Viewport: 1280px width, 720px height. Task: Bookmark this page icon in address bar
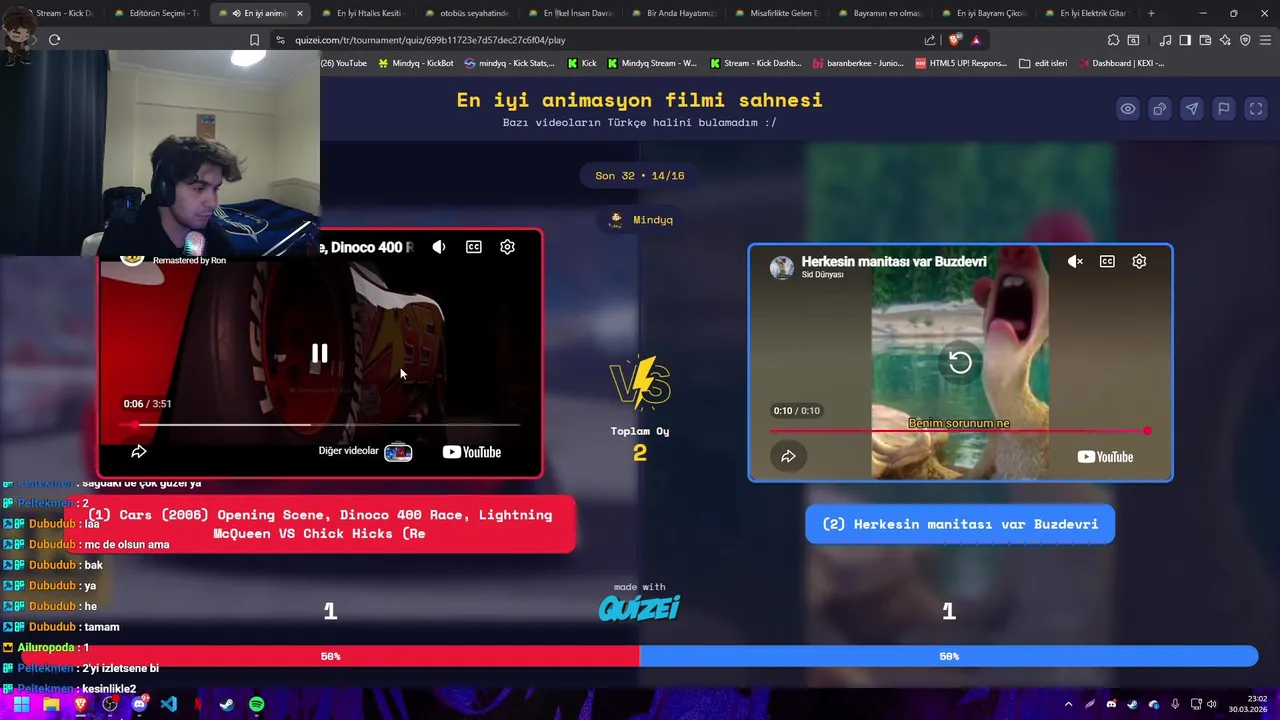254,40
